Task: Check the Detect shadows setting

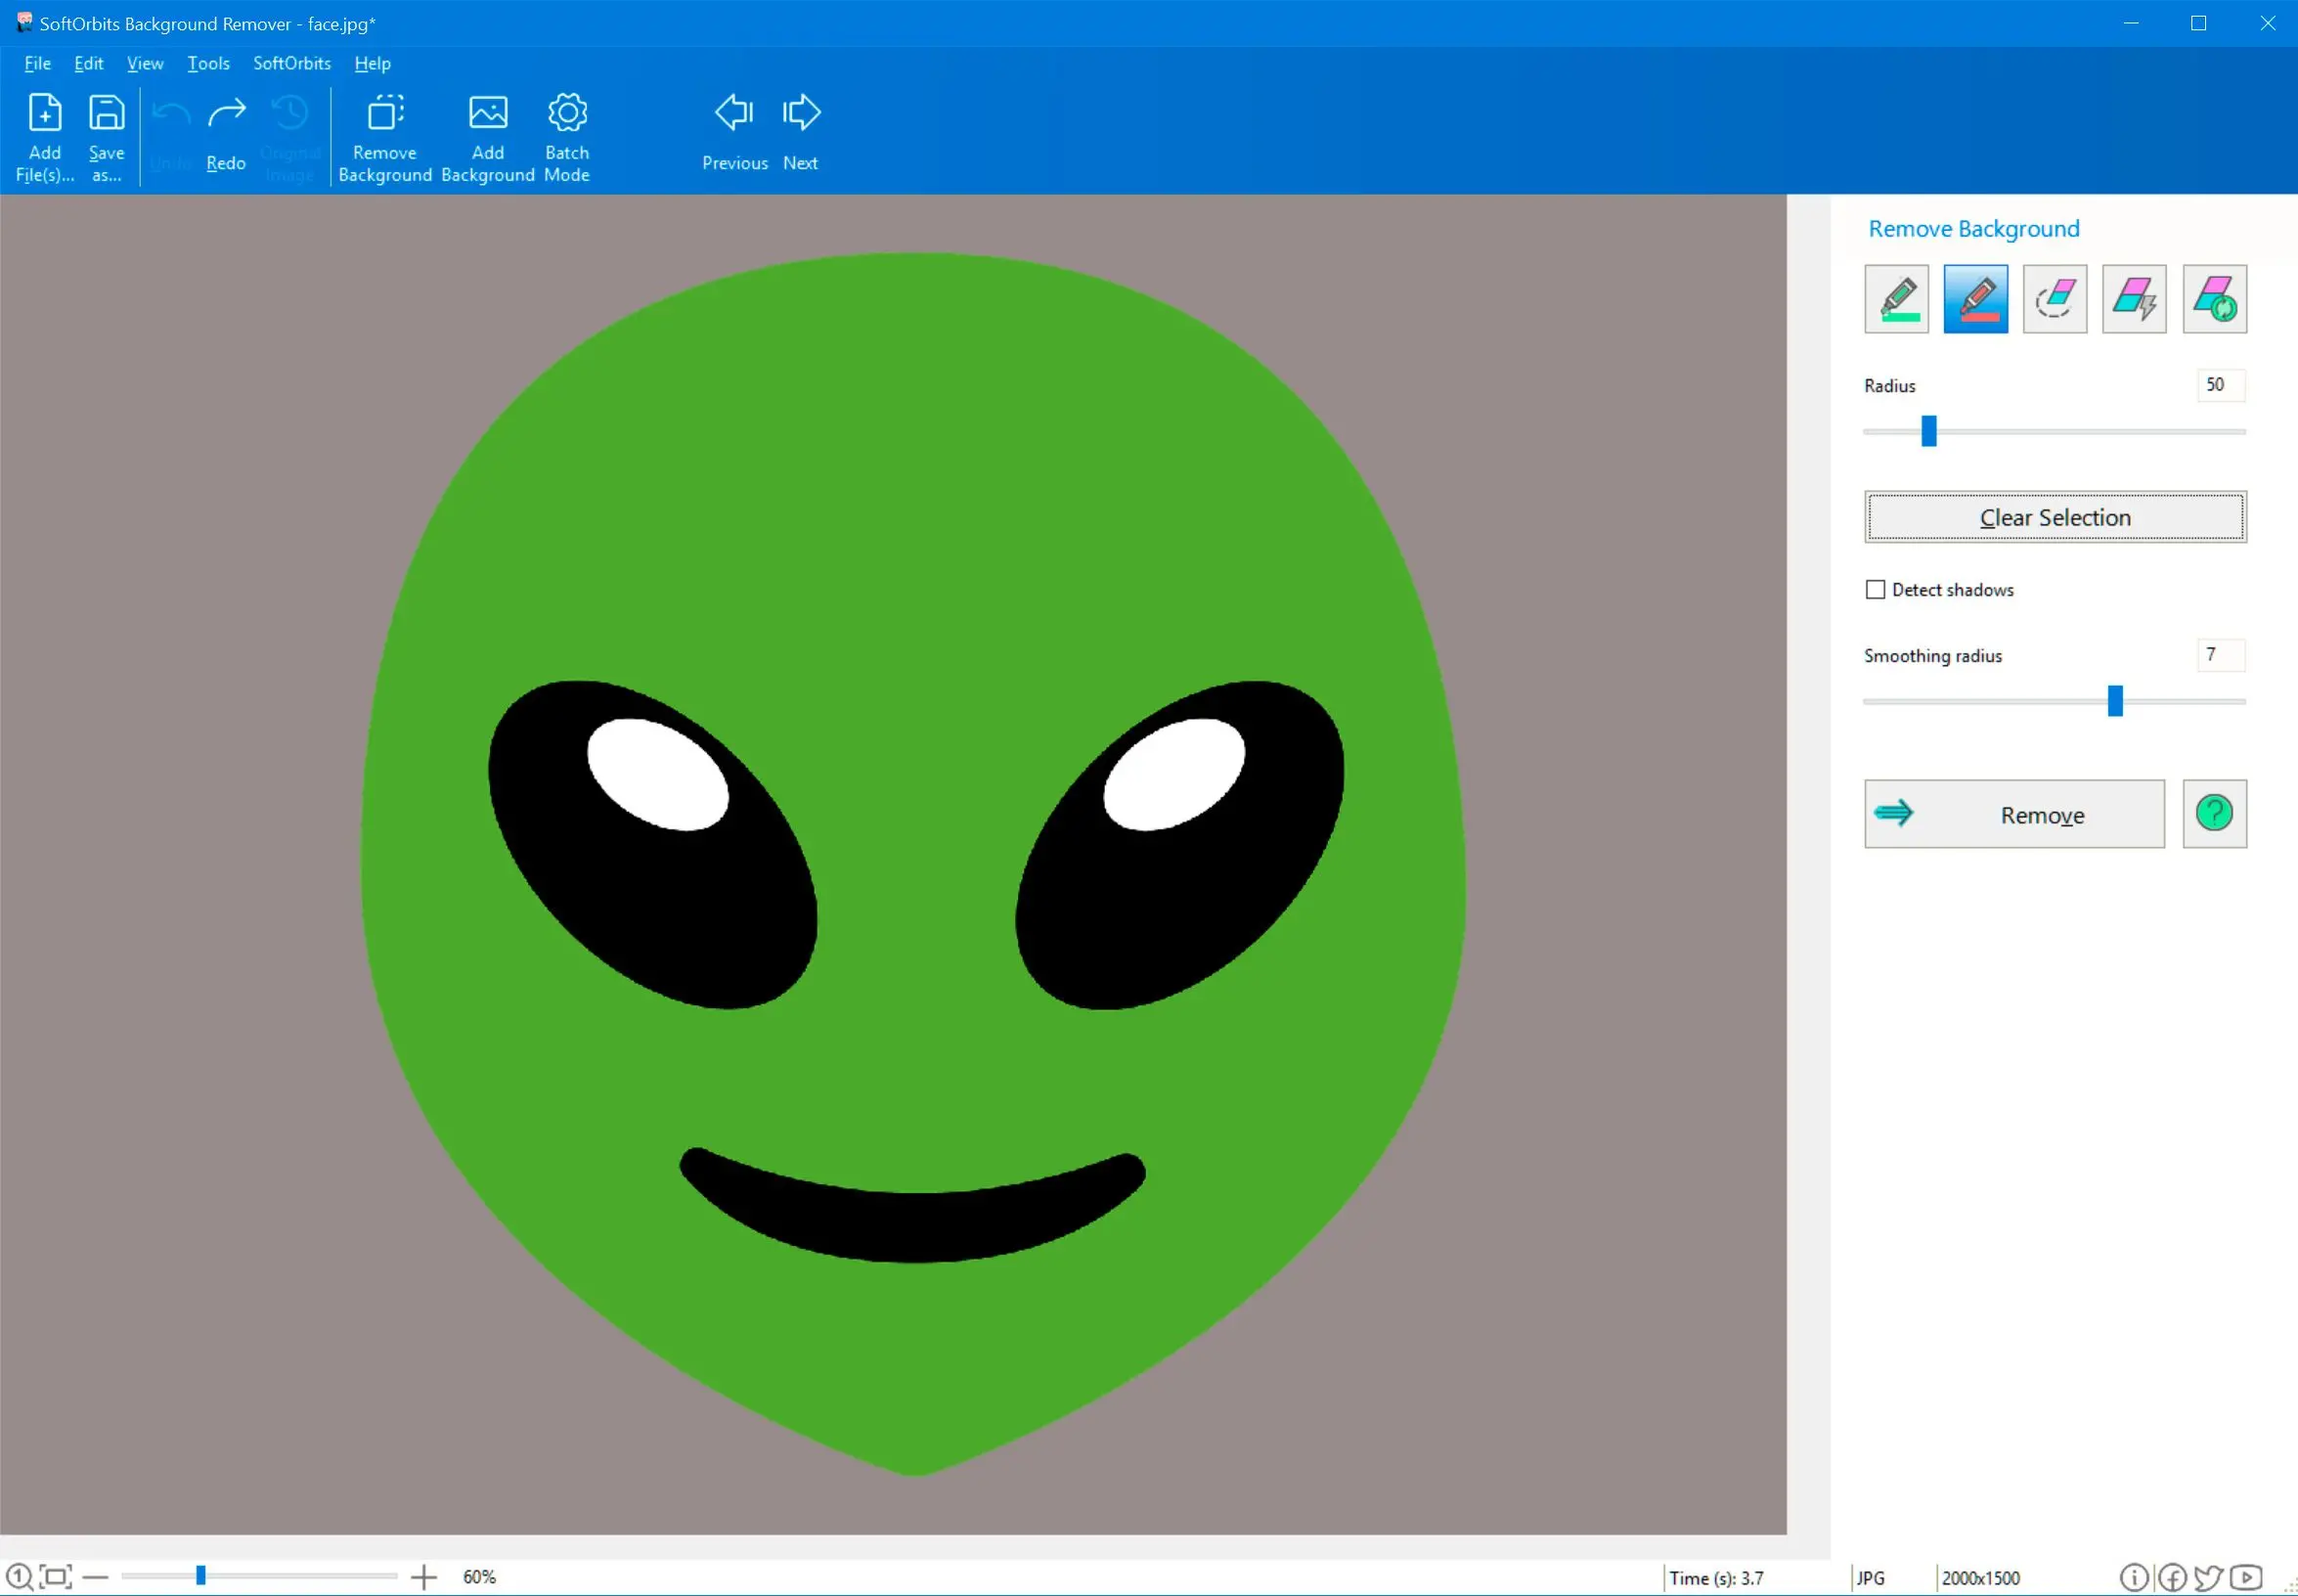Action: tap(1878, 589)
